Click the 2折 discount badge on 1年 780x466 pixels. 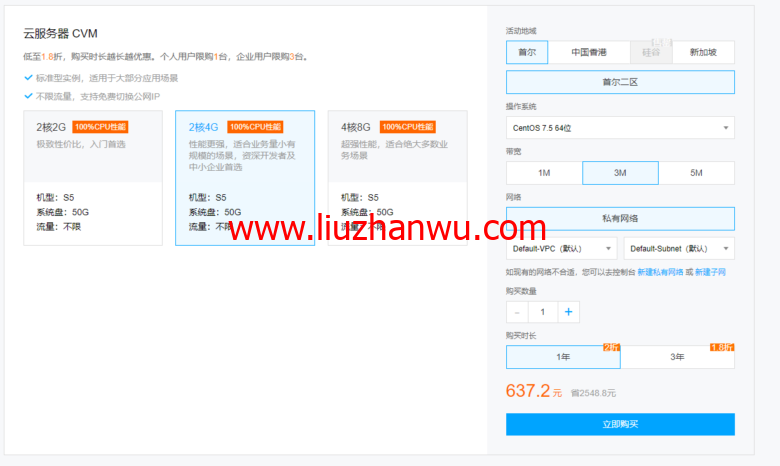(x=611, y=347)
